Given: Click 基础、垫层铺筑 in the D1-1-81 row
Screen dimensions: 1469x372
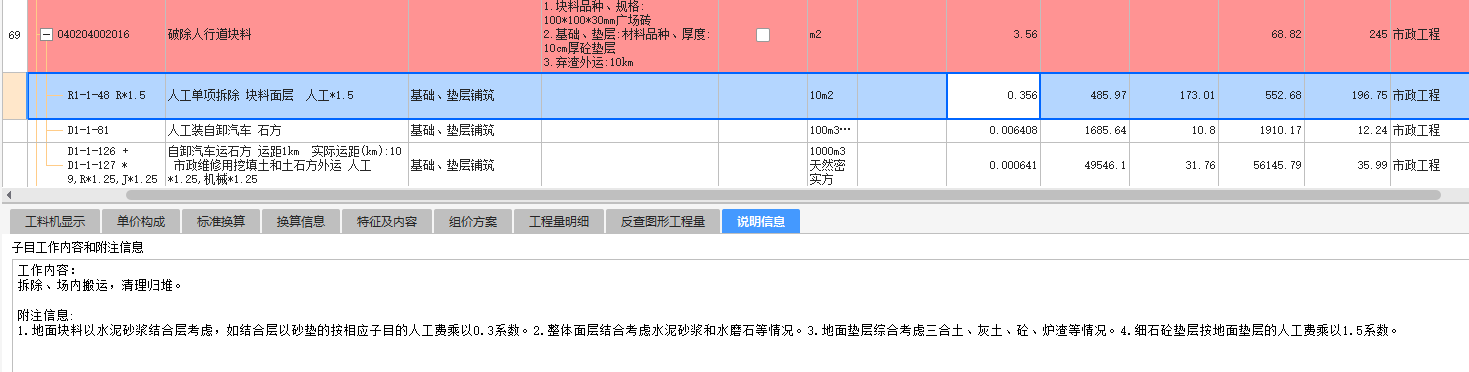Looking at the screenshot, I should tap(474, 131).
